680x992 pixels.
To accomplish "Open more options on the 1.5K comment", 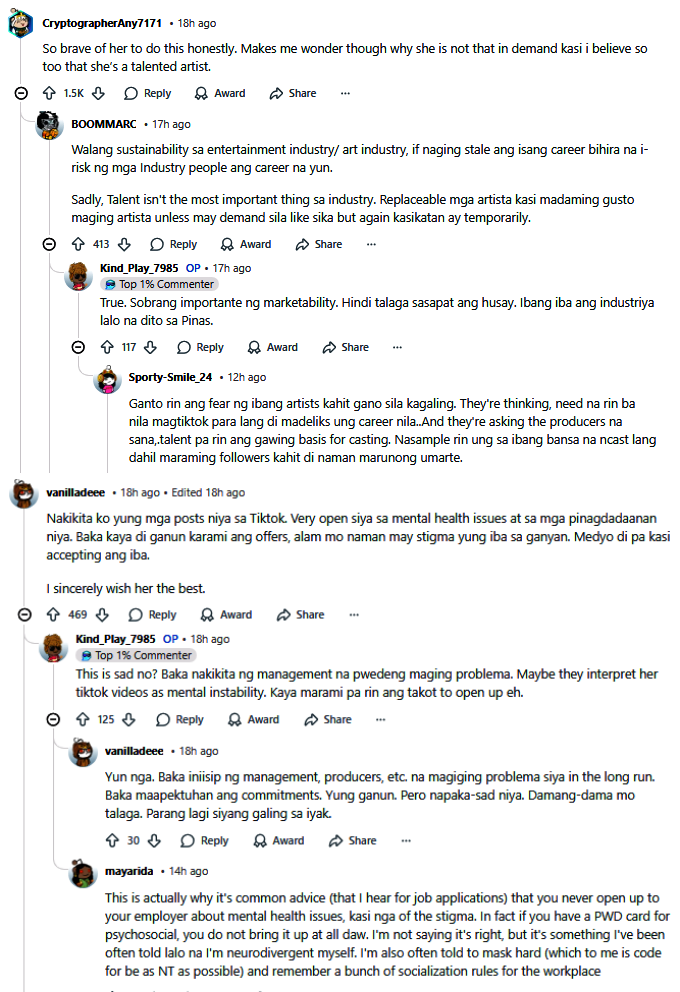I will 345,93.
